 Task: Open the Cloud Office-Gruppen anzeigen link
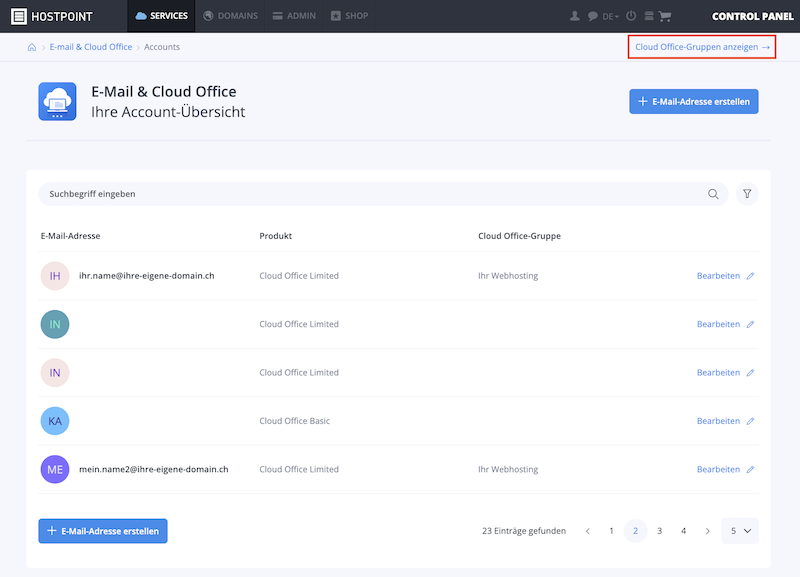pos(702,47)
